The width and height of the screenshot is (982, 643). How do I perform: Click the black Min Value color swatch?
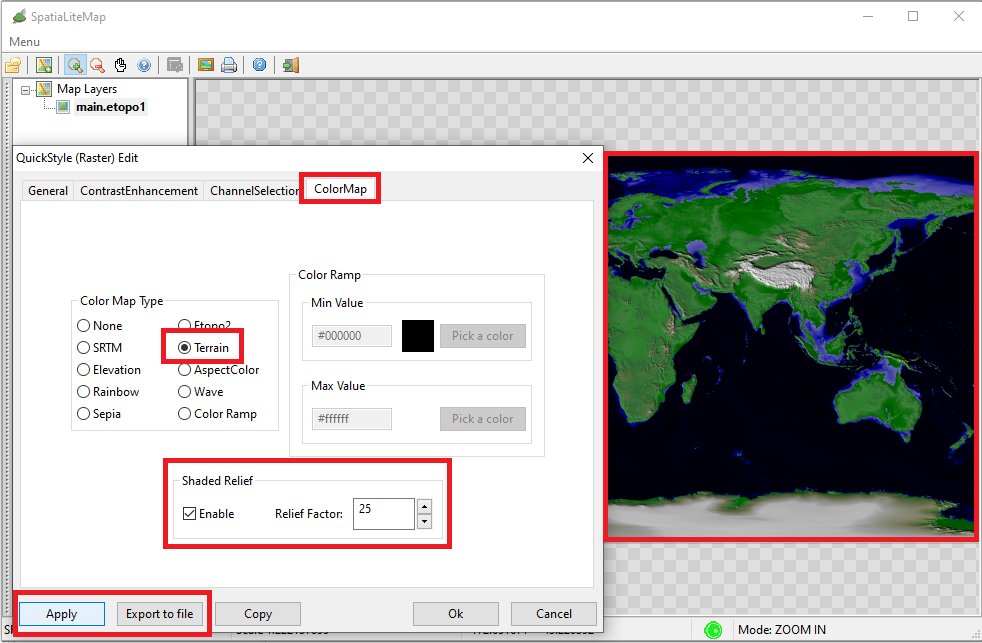tap(418, 336)
